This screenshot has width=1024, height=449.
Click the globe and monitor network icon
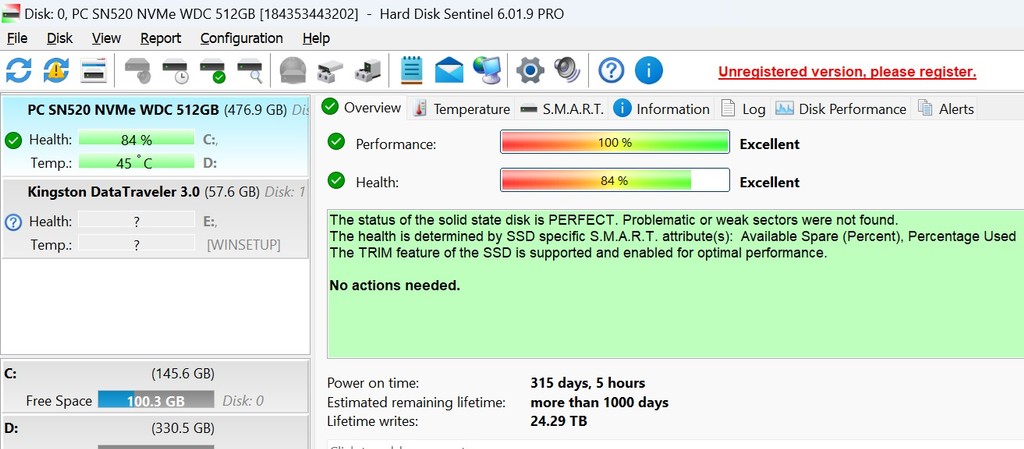tap(487, 70)
